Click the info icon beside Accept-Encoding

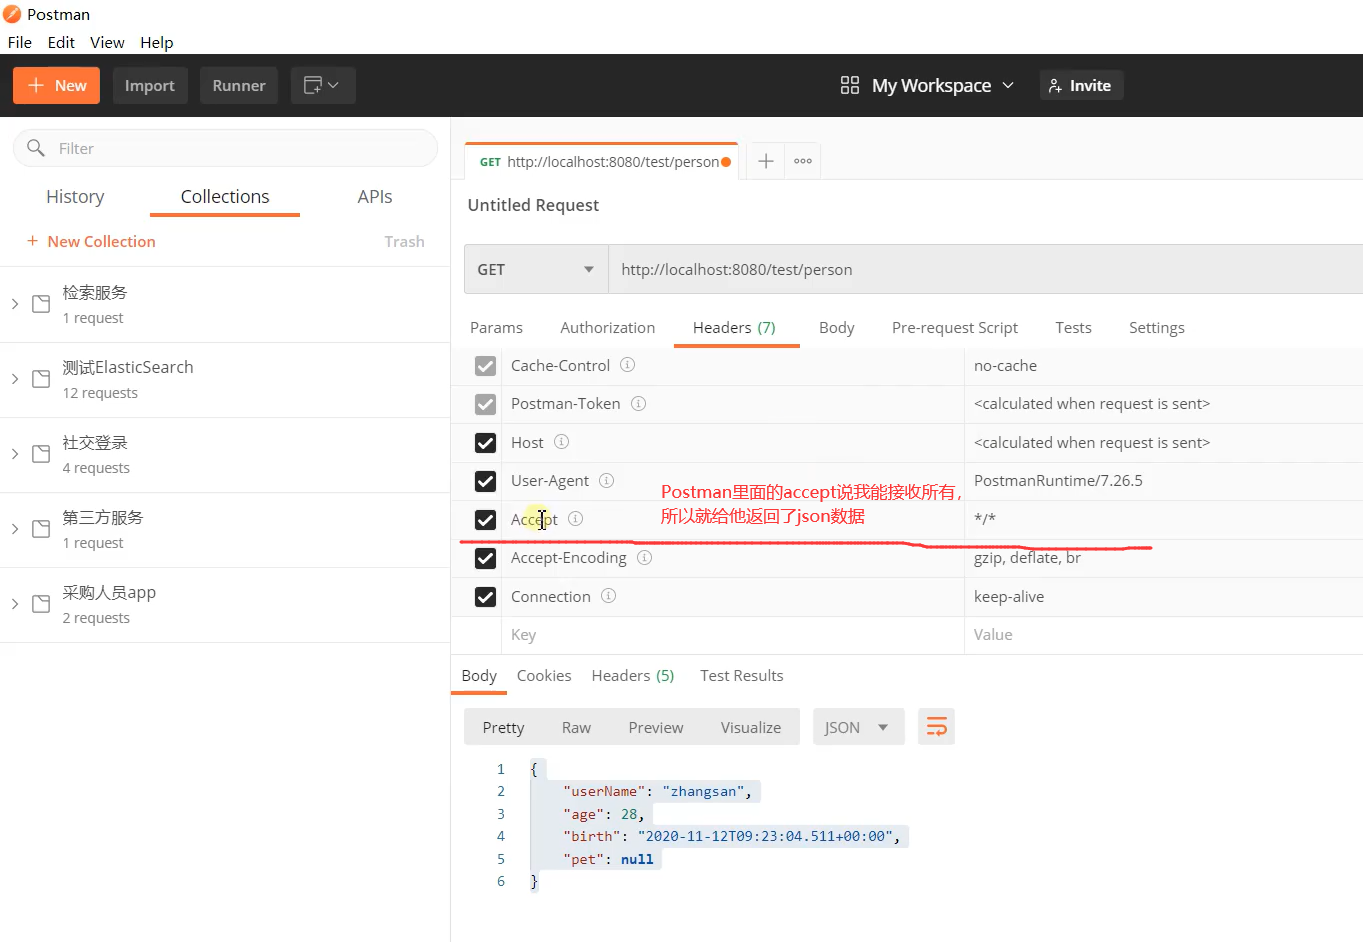pyautogui.click(x=645, y=558)
